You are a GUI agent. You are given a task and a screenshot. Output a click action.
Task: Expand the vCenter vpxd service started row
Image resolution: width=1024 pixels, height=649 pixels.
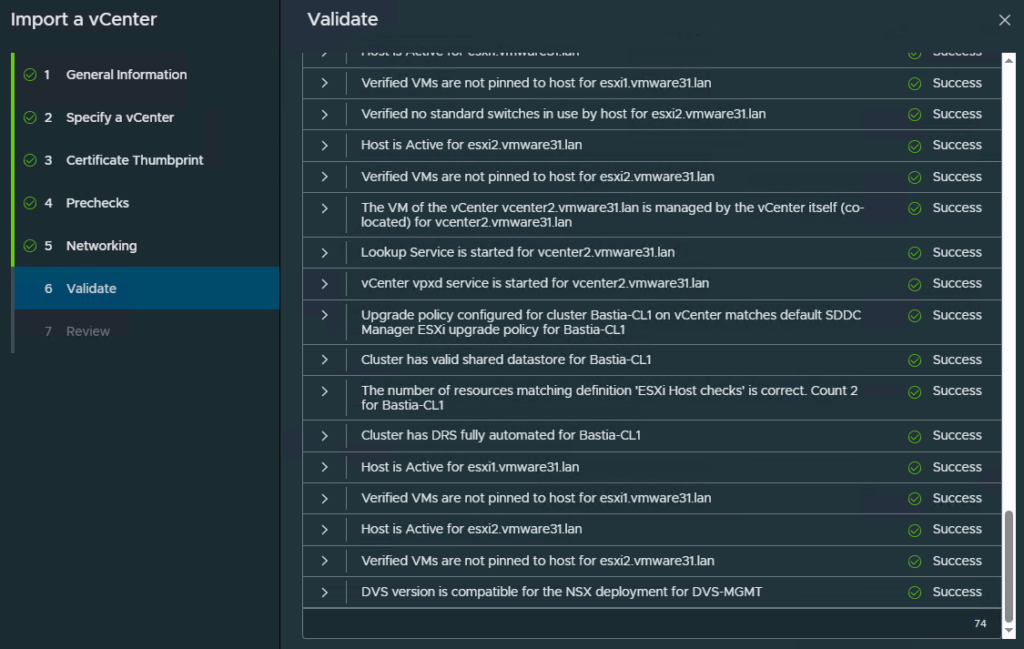(325, 283)
